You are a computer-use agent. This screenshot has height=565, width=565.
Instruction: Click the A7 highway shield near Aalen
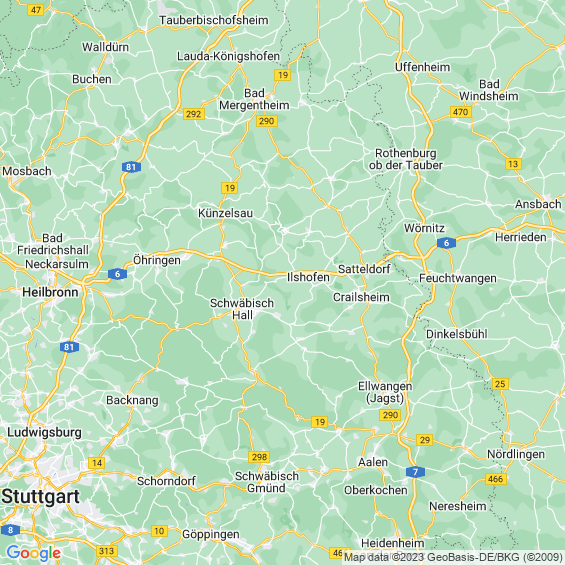[415, 472]
